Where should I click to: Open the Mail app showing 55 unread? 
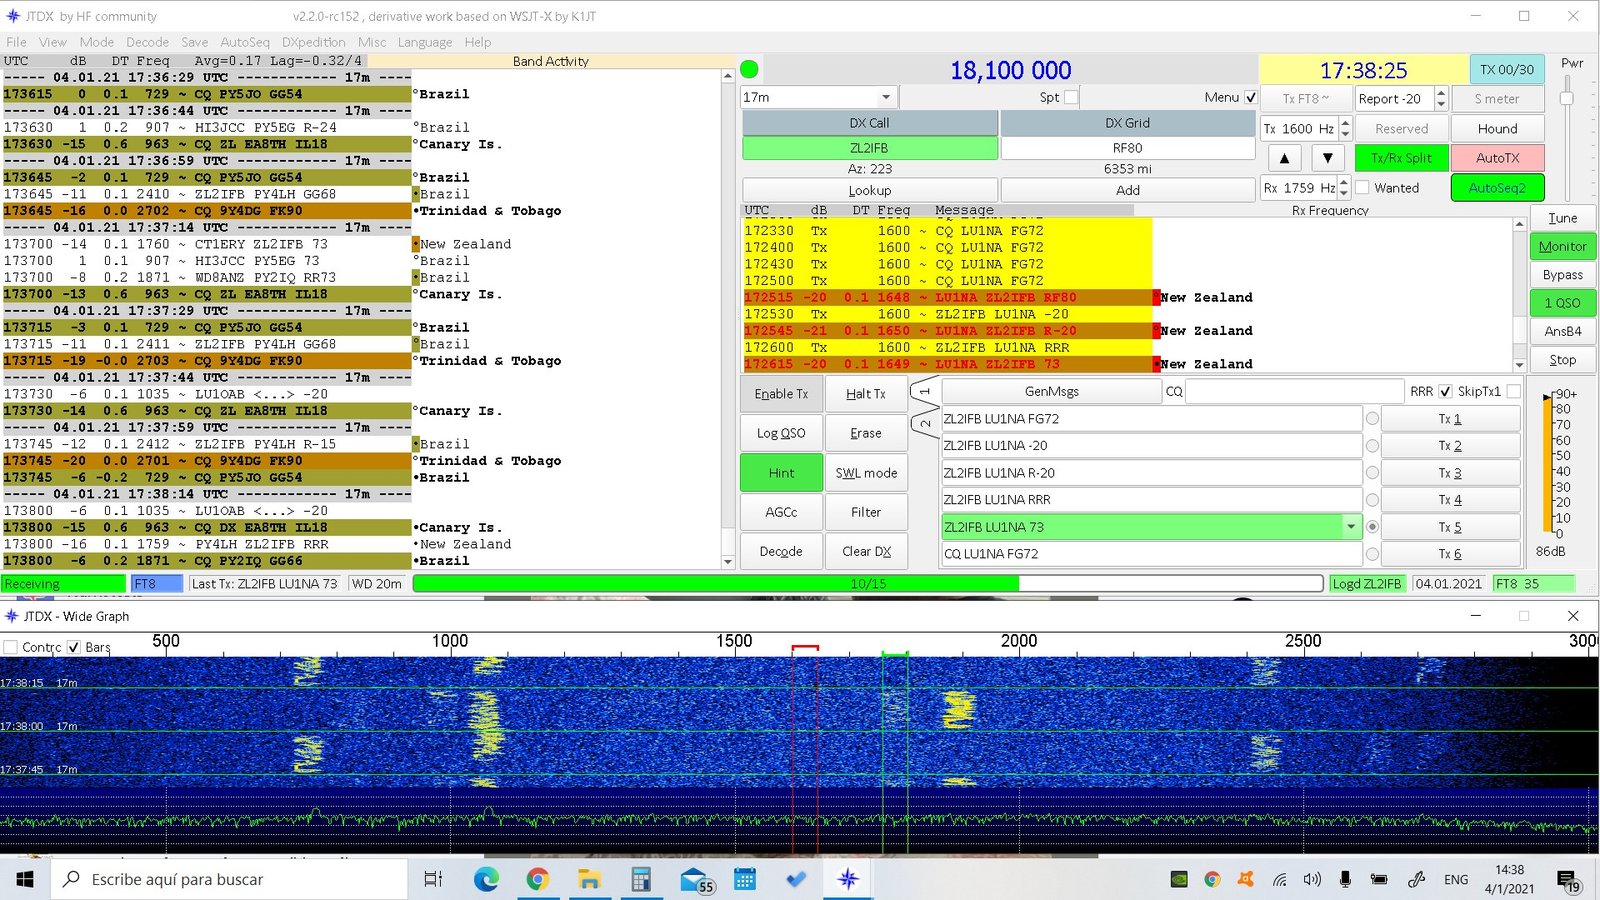pos(696,879)
